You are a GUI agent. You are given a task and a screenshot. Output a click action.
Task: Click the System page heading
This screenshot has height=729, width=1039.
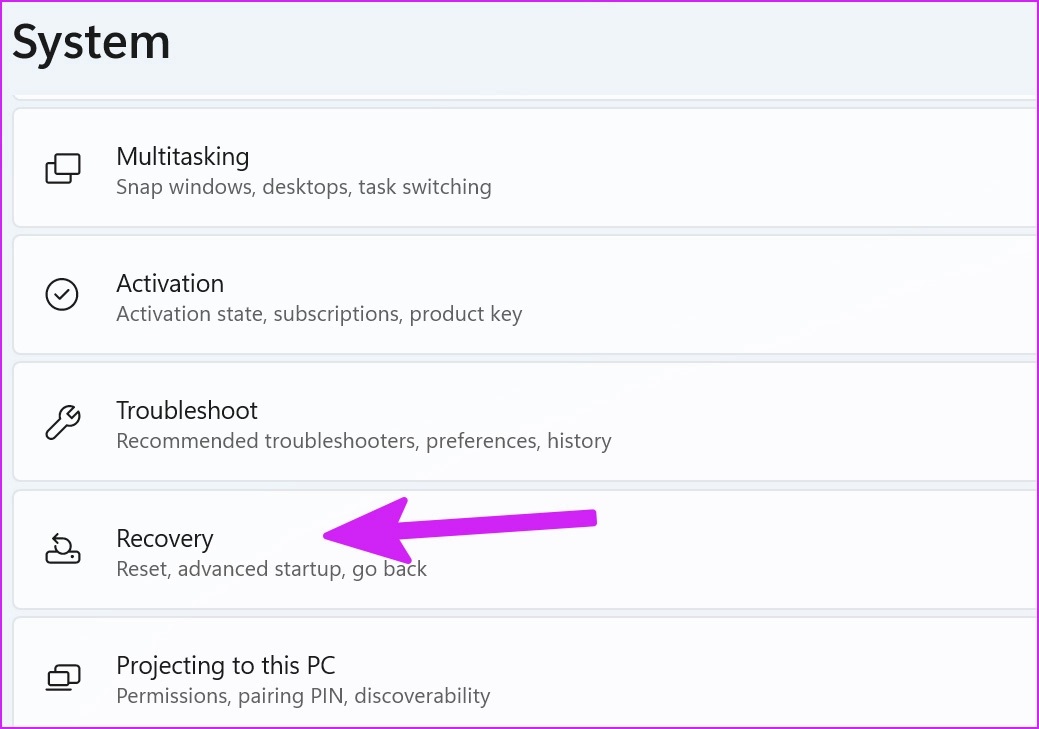pyautogui.click(x=91, y=43)
